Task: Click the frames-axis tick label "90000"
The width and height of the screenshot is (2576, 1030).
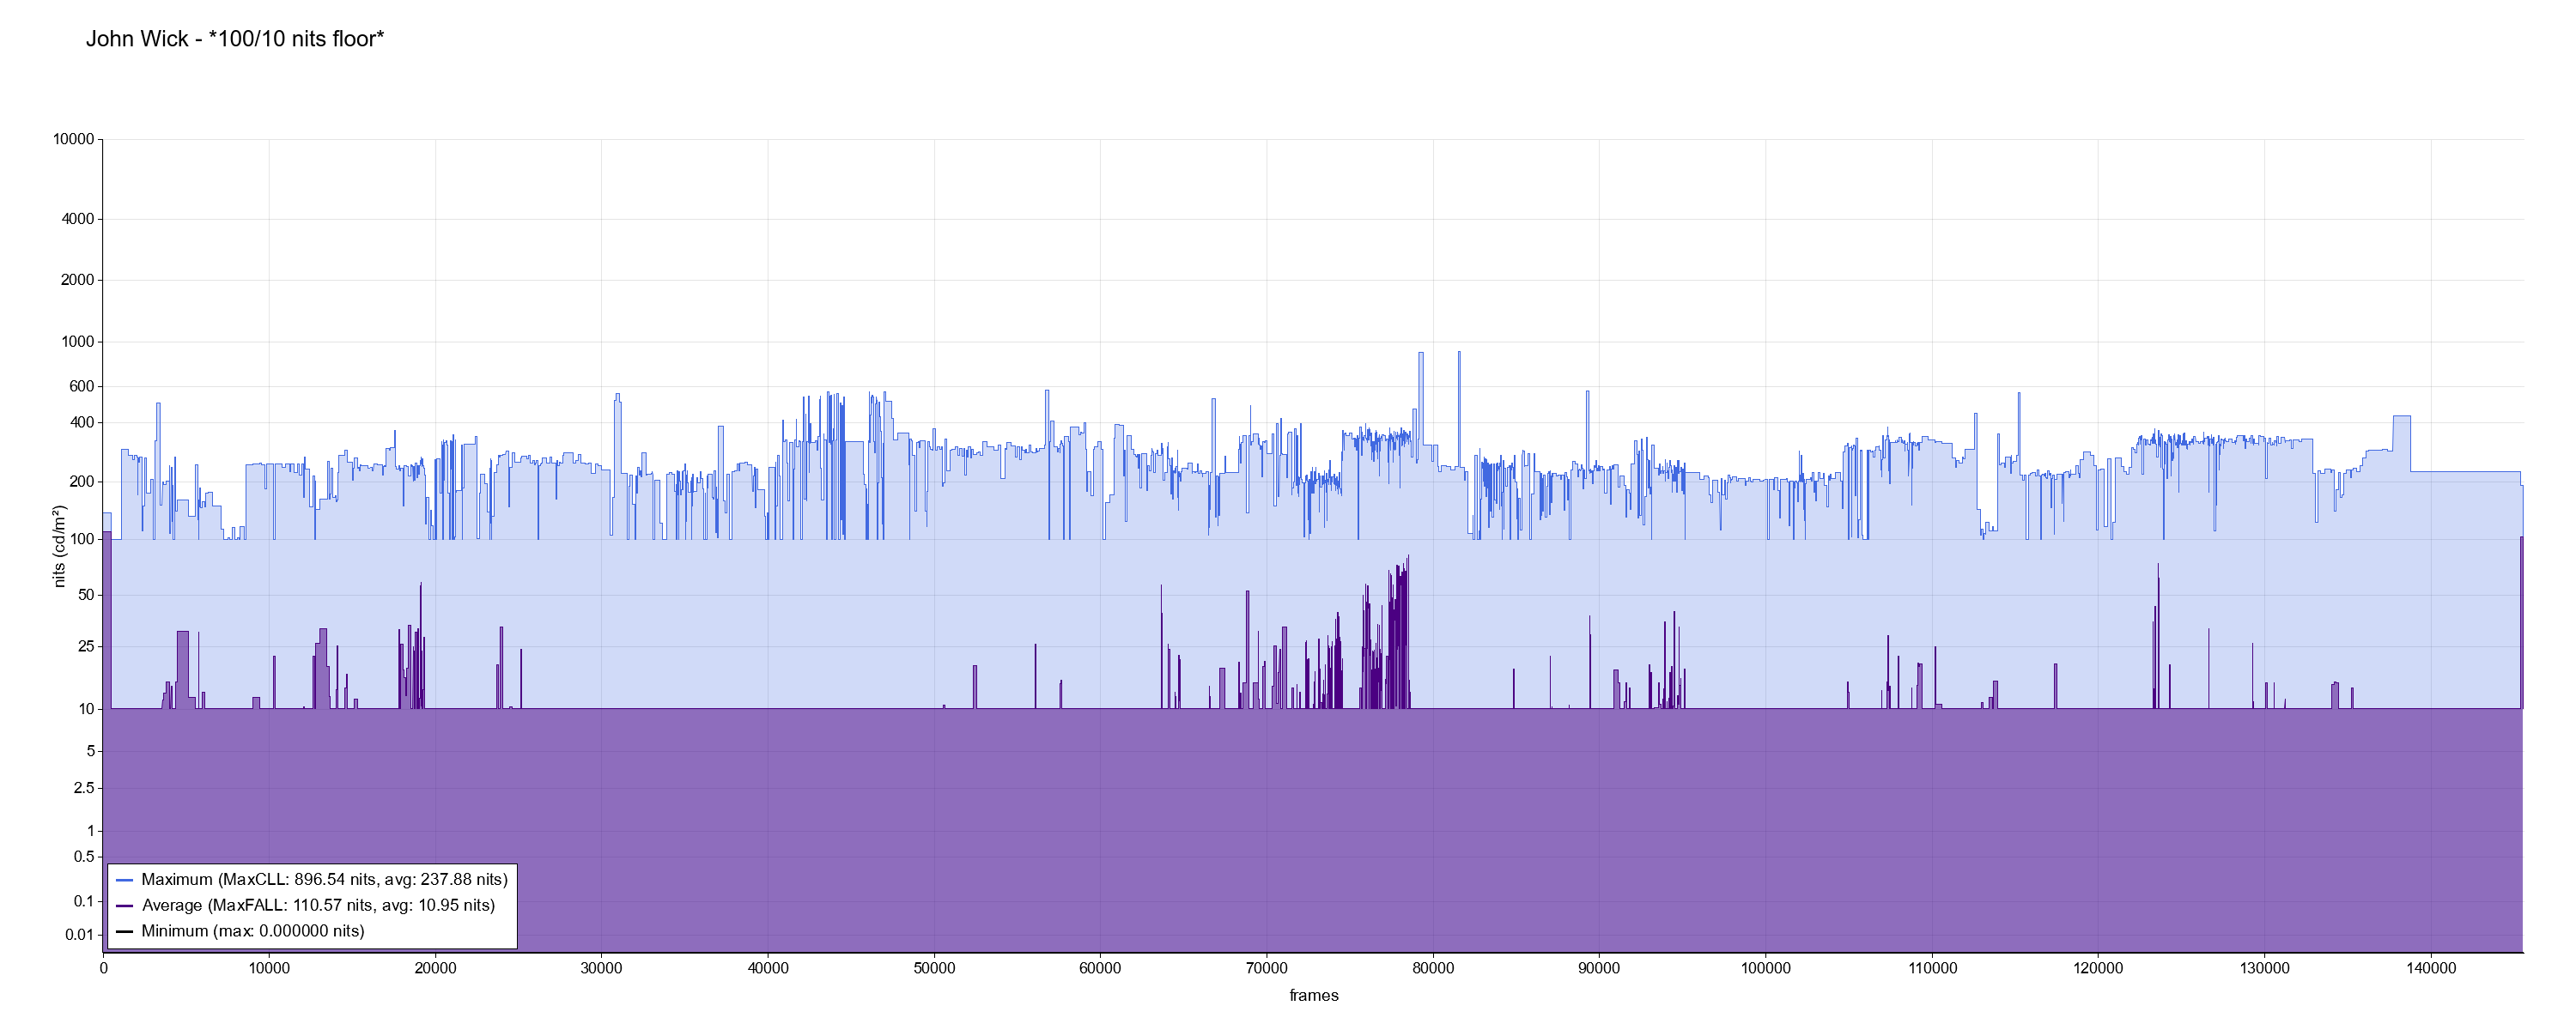Action: point(1599,969)
